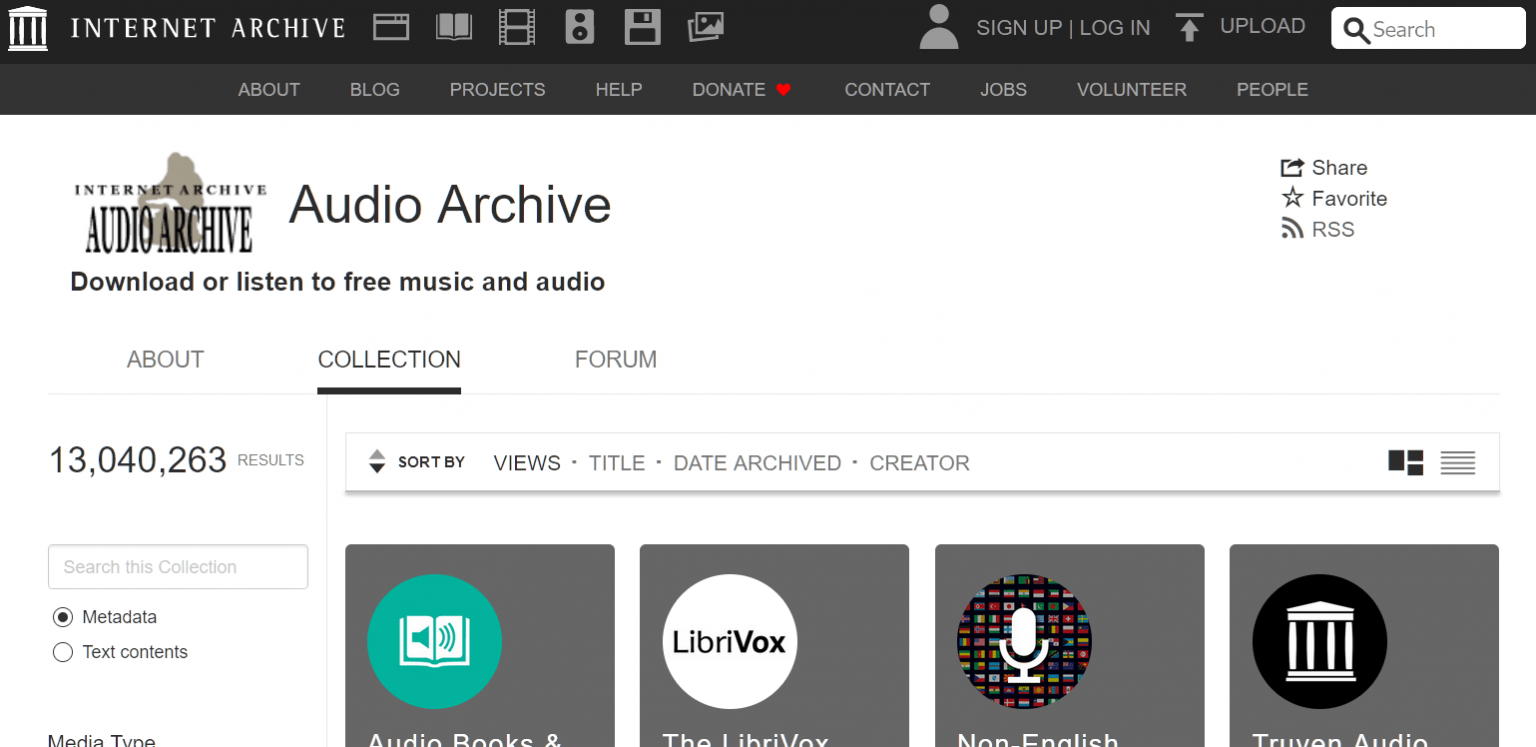Select the Texts collection book icon

[454, 27]
